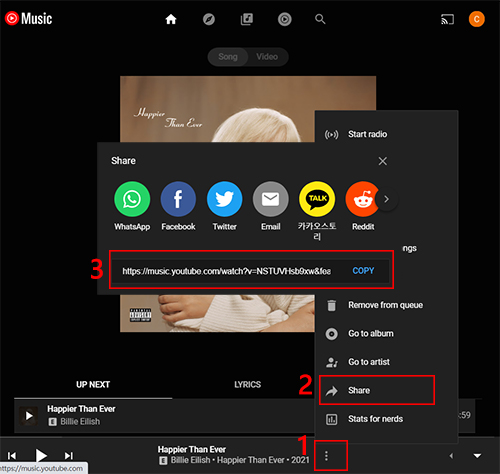
Task: Select Go to album
Action: pos(386,333)
